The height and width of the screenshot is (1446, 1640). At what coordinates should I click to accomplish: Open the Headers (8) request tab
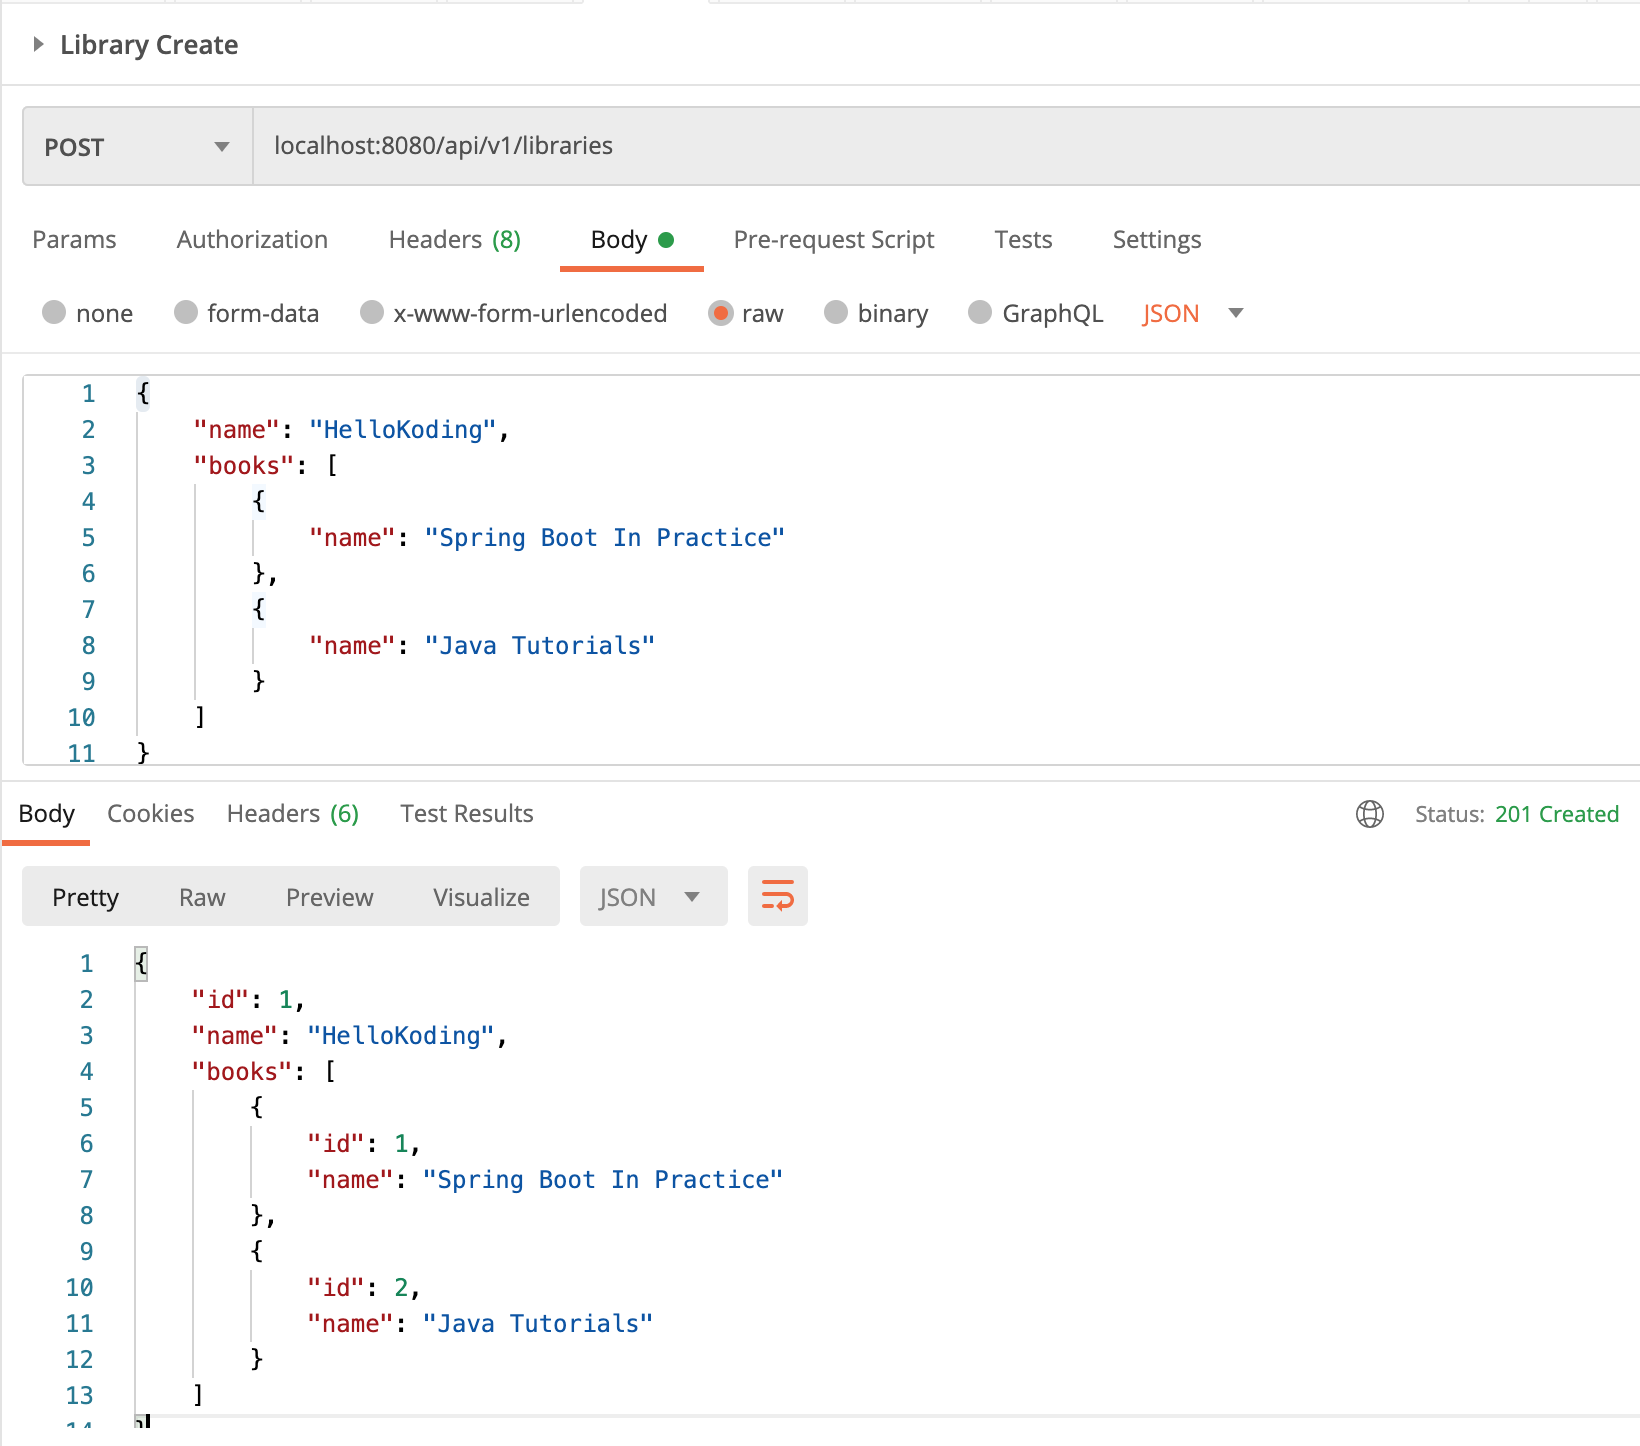pos(454,239)
